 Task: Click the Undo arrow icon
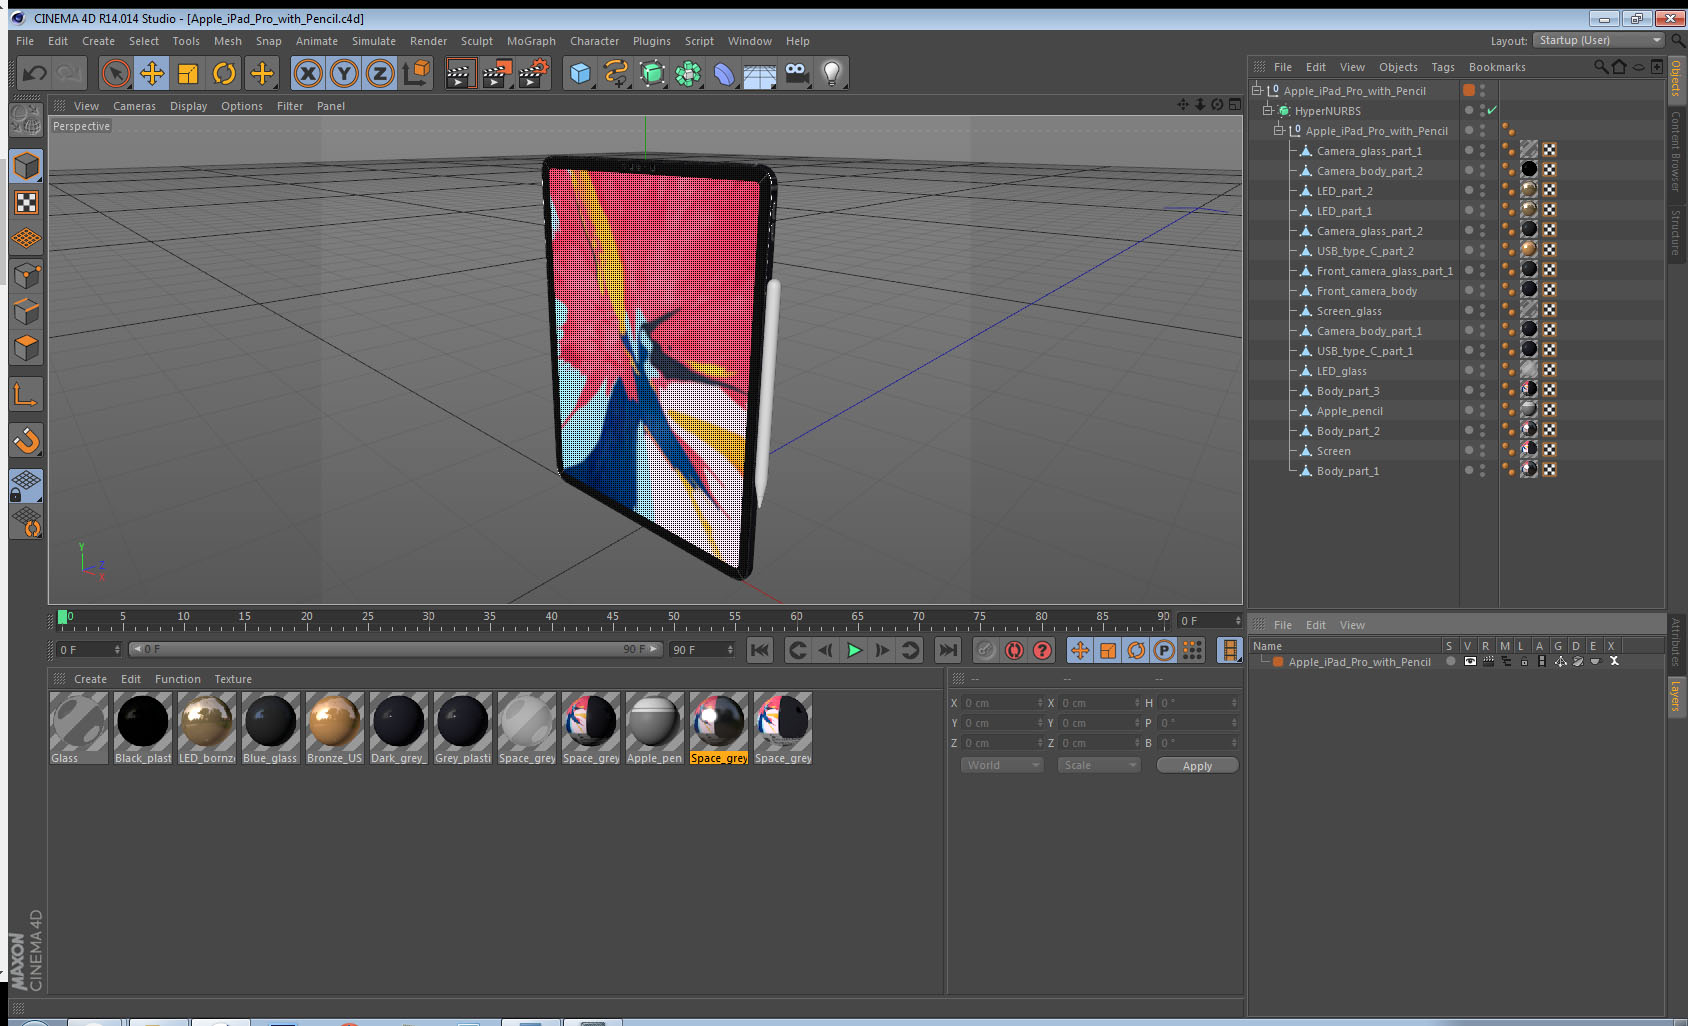(x=35, y=73)
